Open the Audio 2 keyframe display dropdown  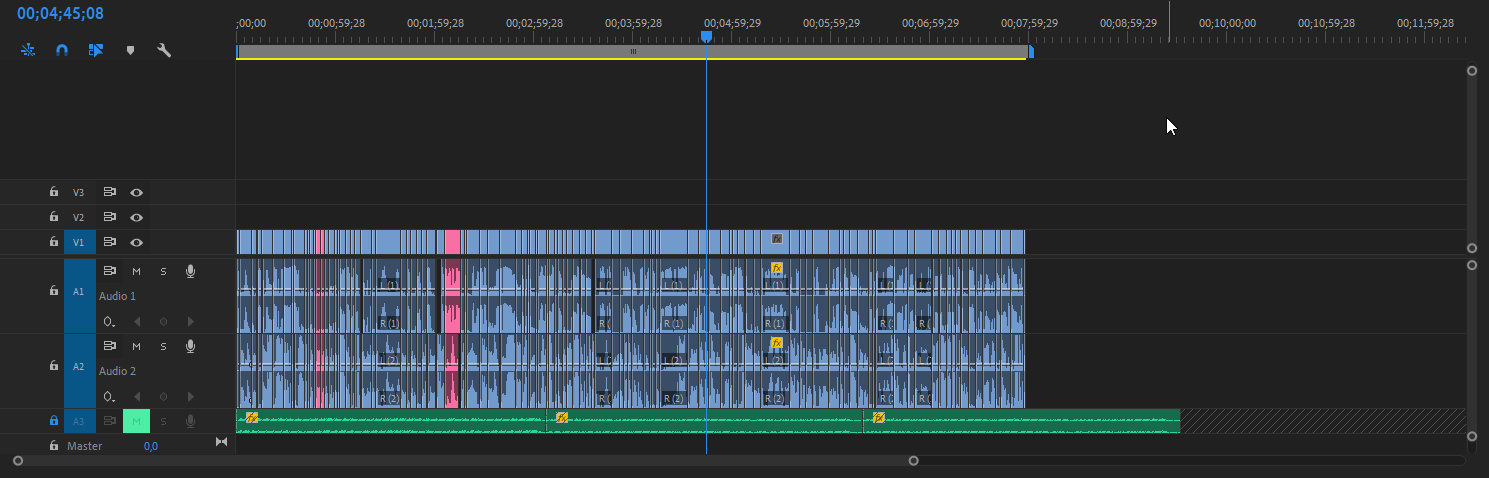pos(109,397)
